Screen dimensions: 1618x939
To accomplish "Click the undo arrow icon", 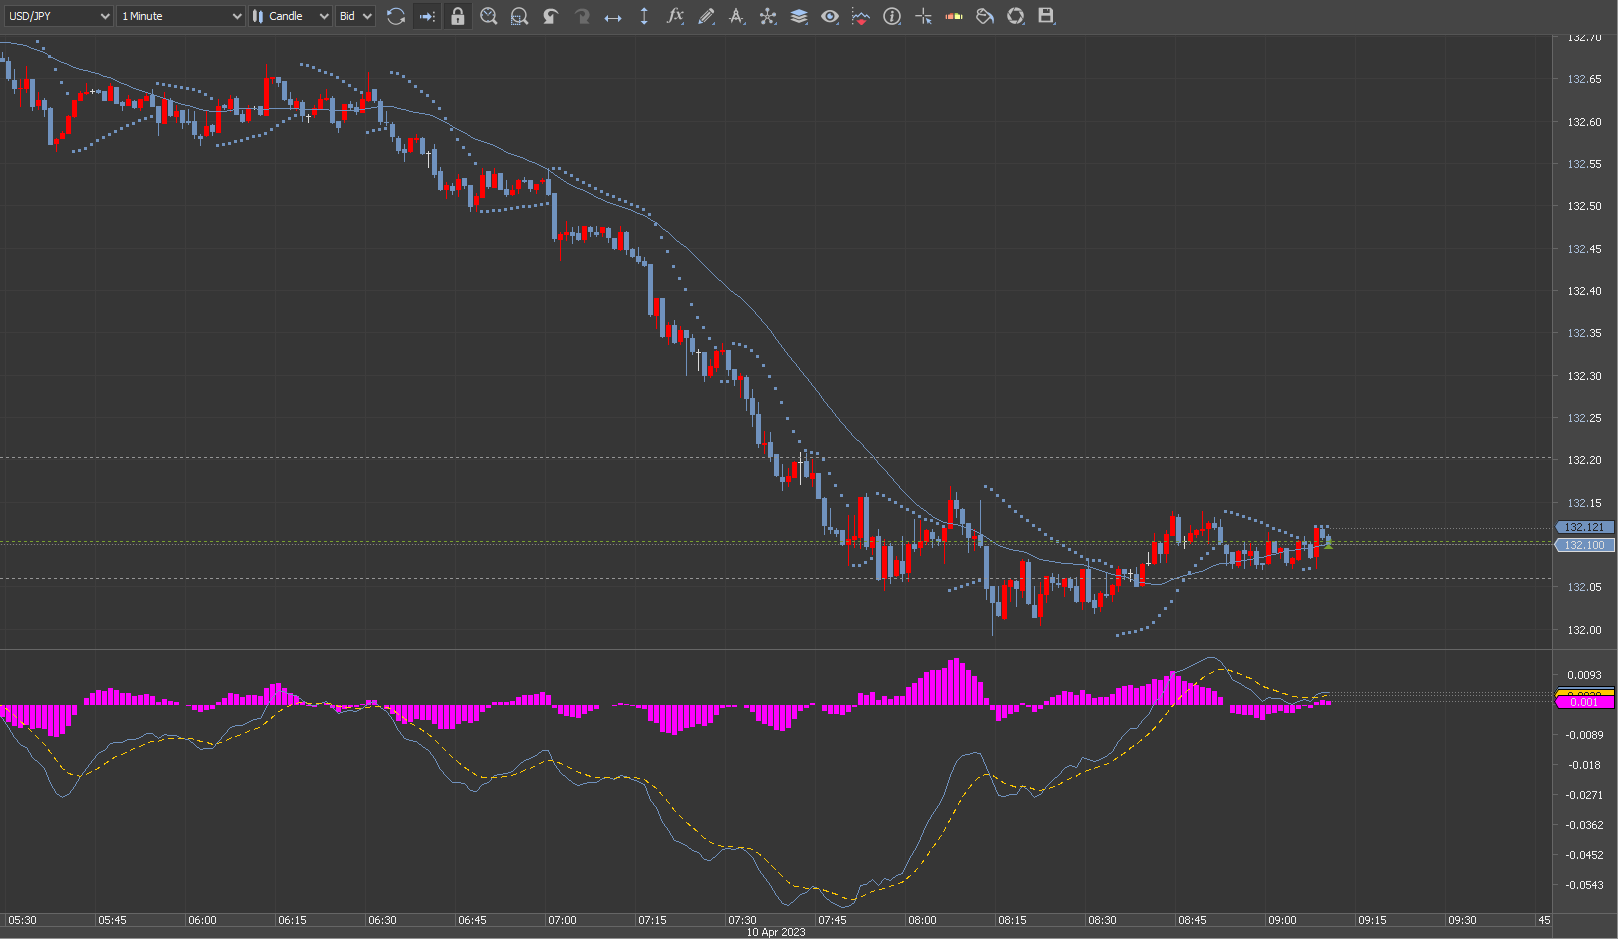I will click(x=551, y=16).
